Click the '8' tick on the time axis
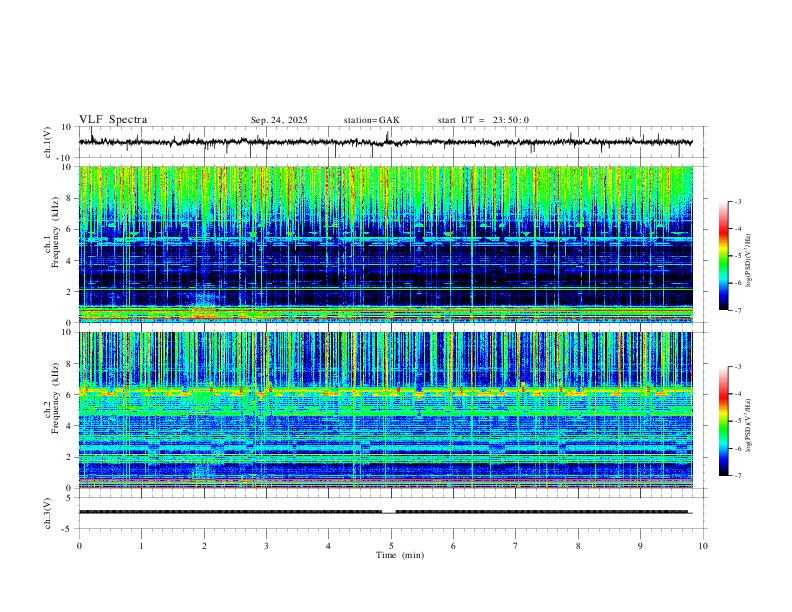 pyautogui.click(x=578, y=546)
